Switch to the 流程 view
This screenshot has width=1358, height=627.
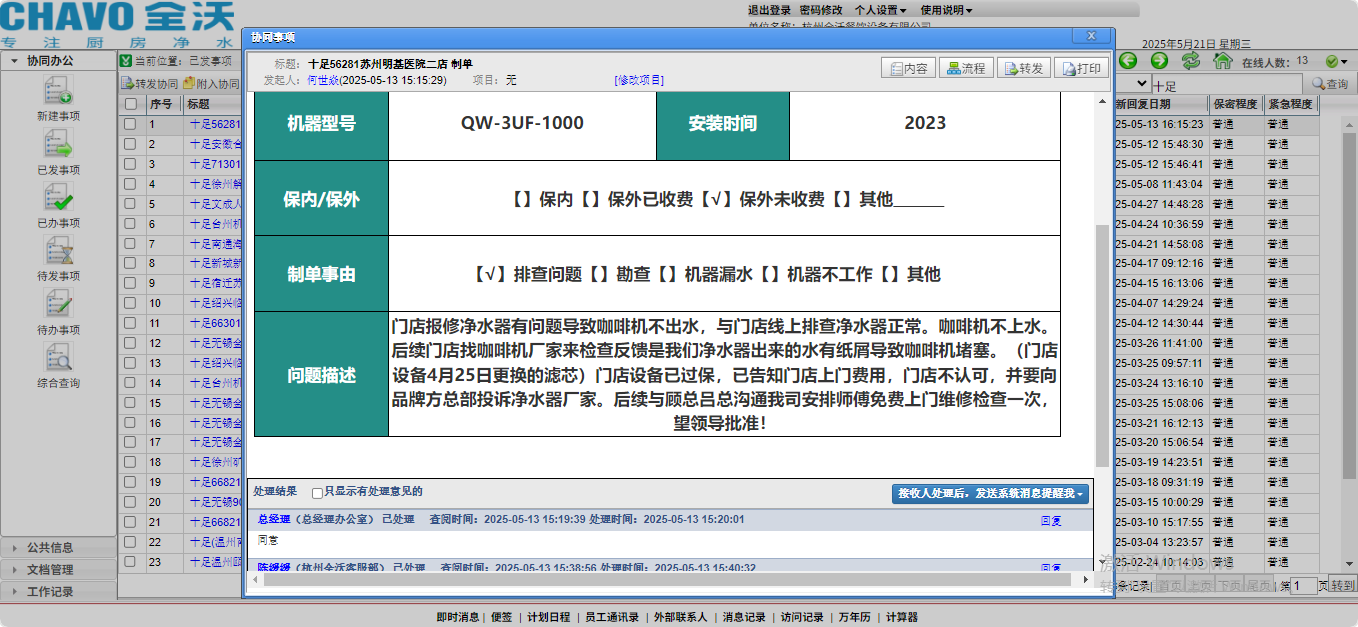pyautogui.click(x=966, y=68)
